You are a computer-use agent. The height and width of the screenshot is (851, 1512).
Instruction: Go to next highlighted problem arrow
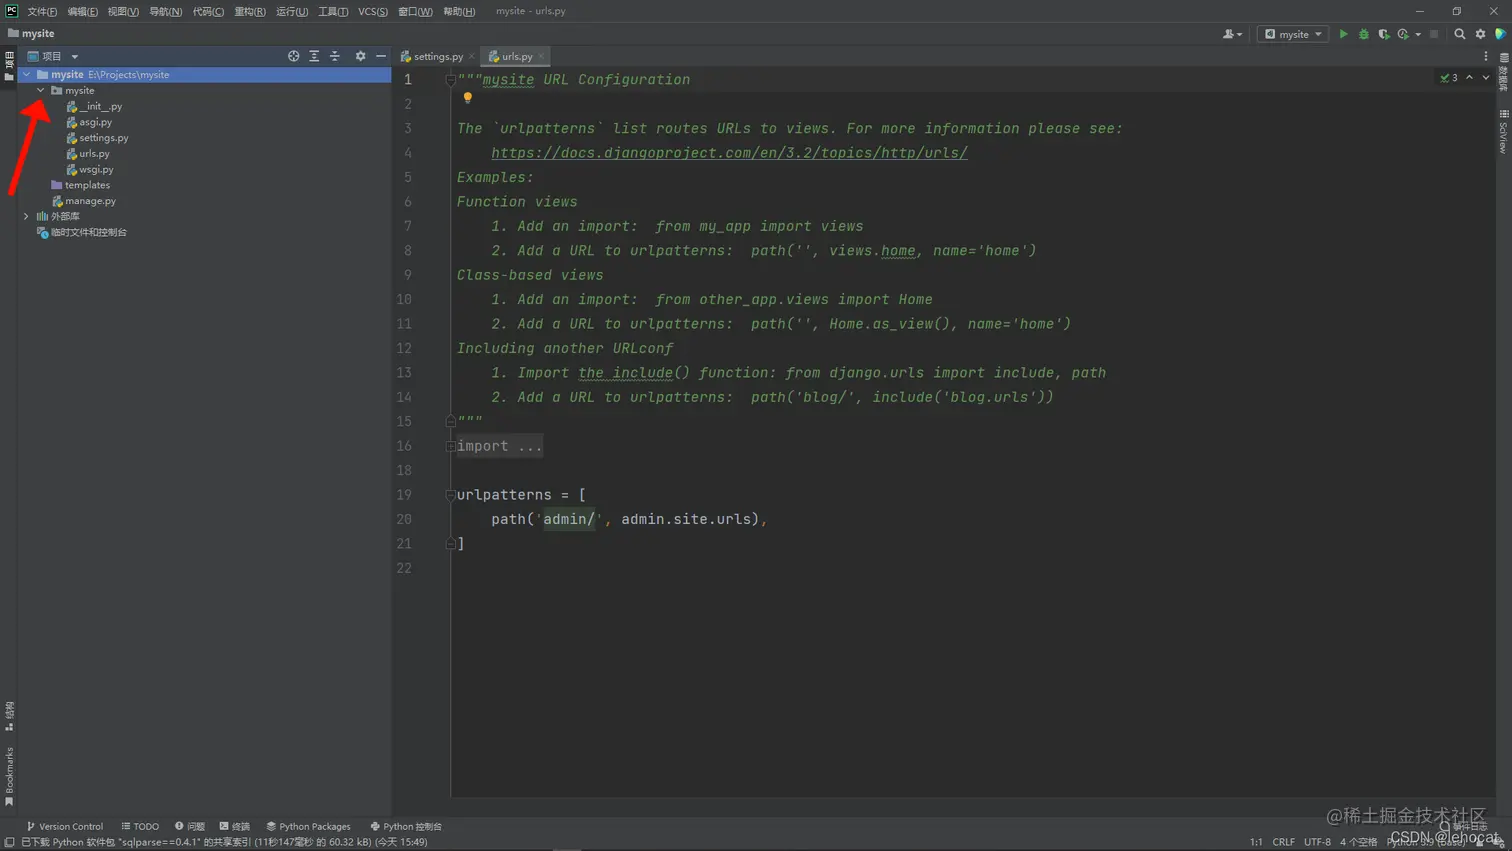(x=1486, y=78)
